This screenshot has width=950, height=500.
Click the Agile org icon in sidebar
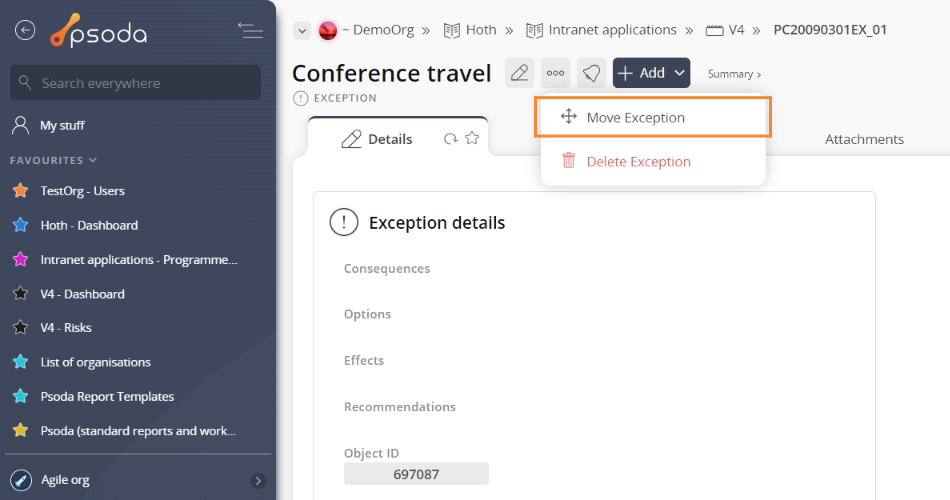[19, 480]
